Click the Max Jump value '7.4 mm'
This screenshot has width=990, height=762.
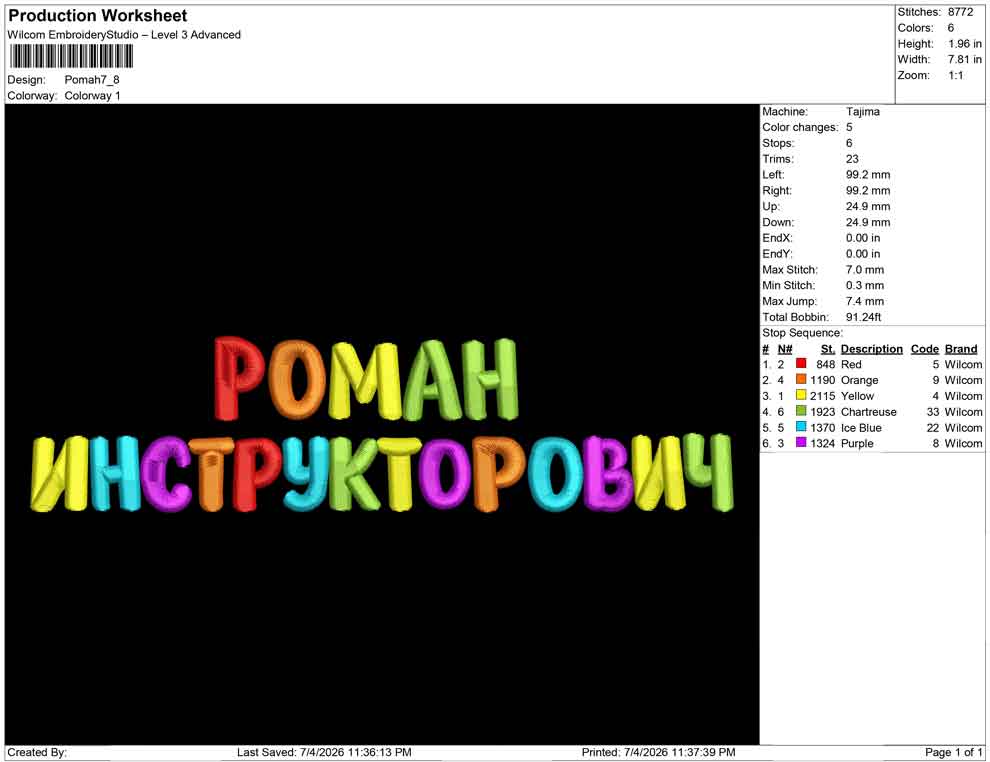click(865, 301)
